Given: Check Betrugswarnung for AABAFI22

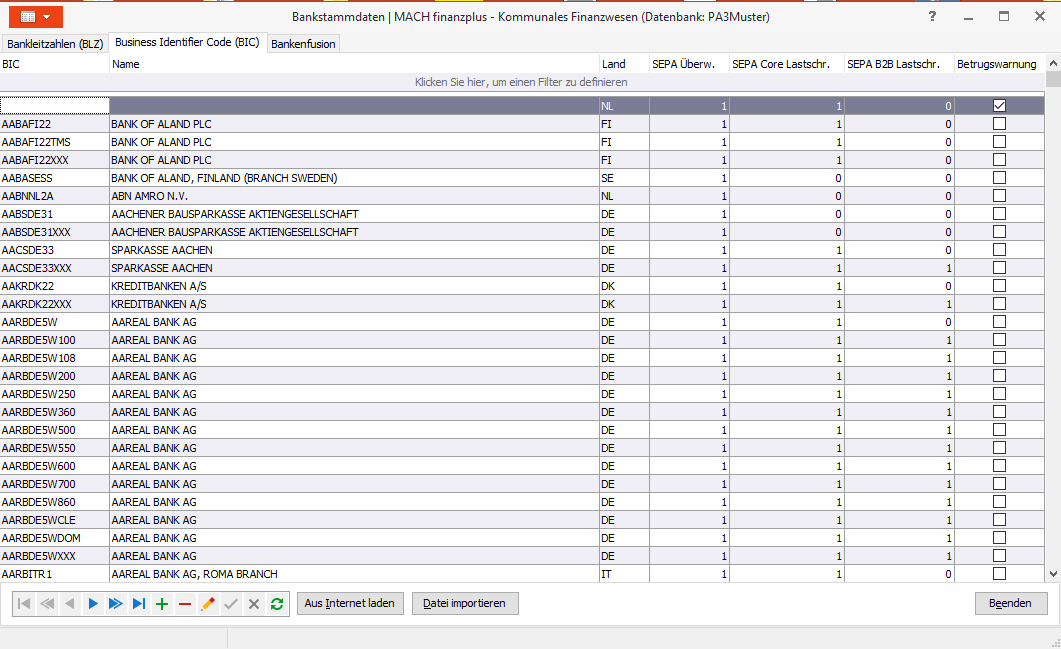Looking at the screenshot, I should 999,124.
